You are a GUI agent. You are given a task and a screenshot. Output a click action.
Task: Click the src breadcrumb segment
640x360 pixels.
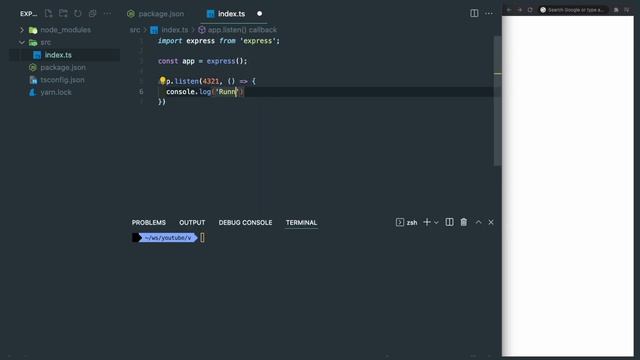[x=135, y=30]
